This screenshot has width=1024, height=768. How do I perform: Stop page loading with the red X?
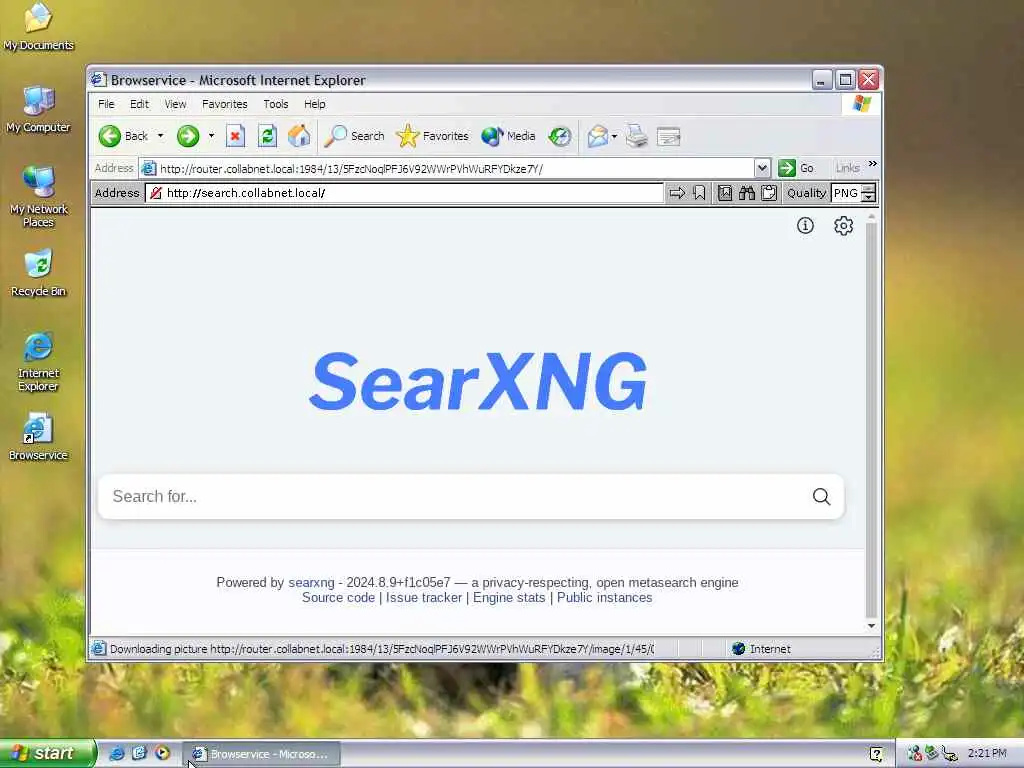tap(235, 136)
